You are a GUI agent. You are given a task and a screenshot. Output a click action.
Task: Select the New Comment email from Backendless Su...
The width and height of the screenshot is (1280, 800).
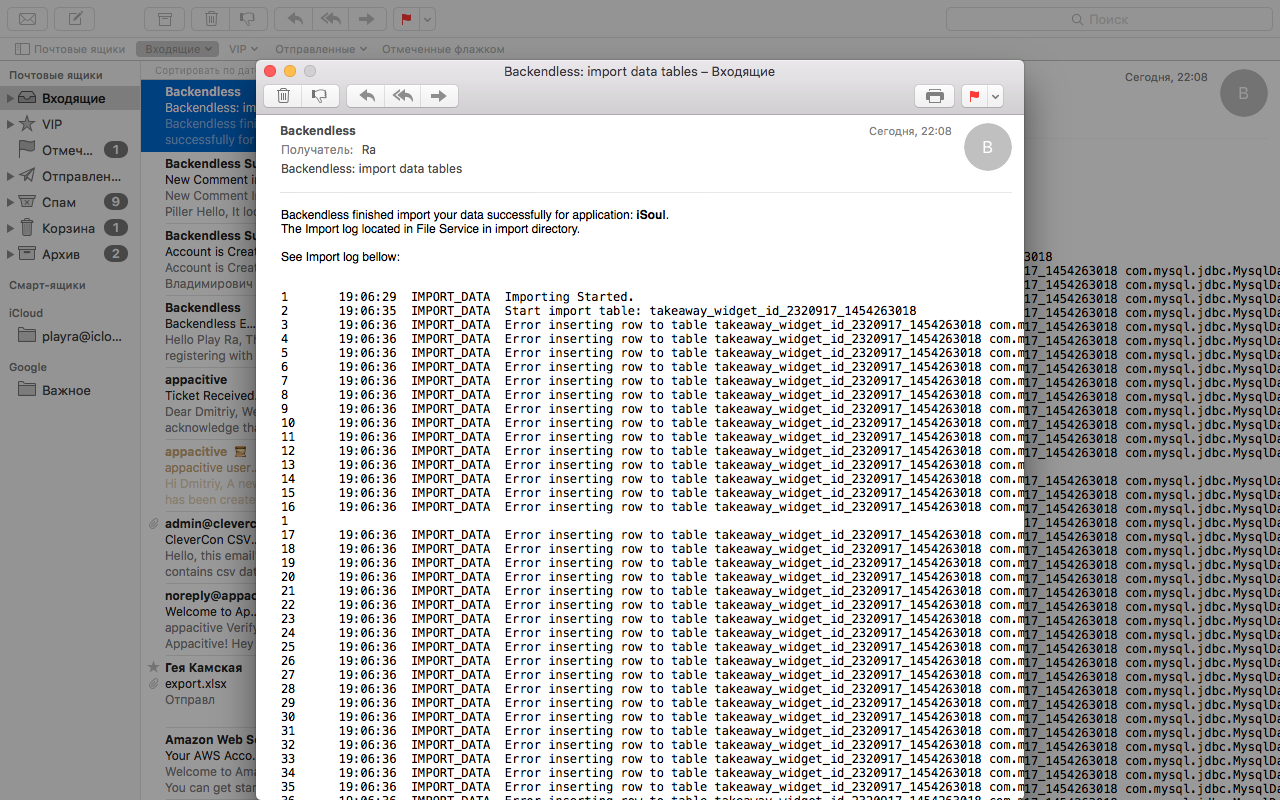tap(198, 188)
